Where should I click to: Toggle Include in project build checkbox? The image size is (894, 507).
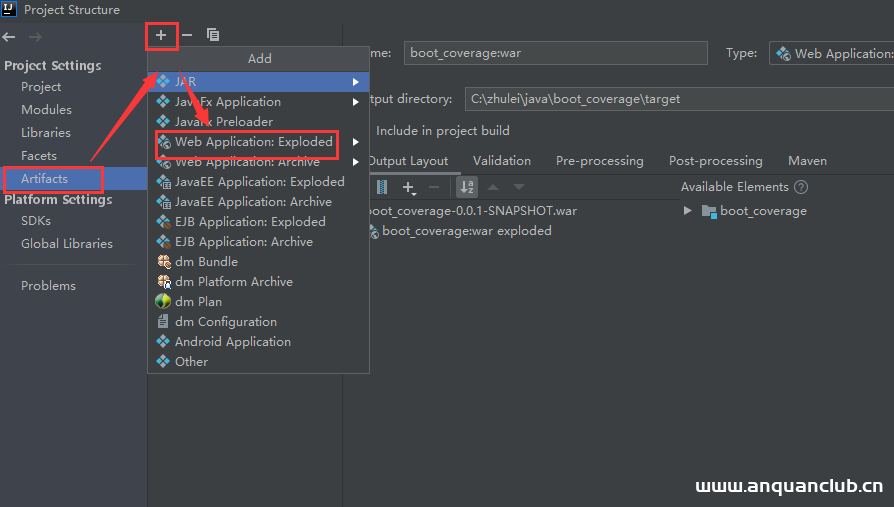click(362, 131)
